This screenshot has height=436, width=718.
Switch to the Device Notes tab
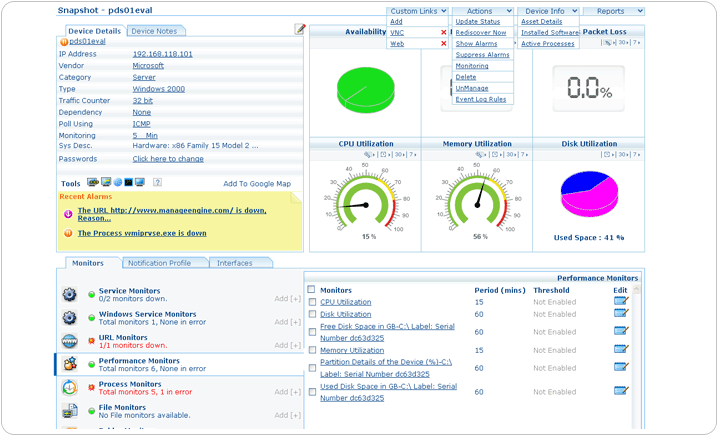[154, 31]
